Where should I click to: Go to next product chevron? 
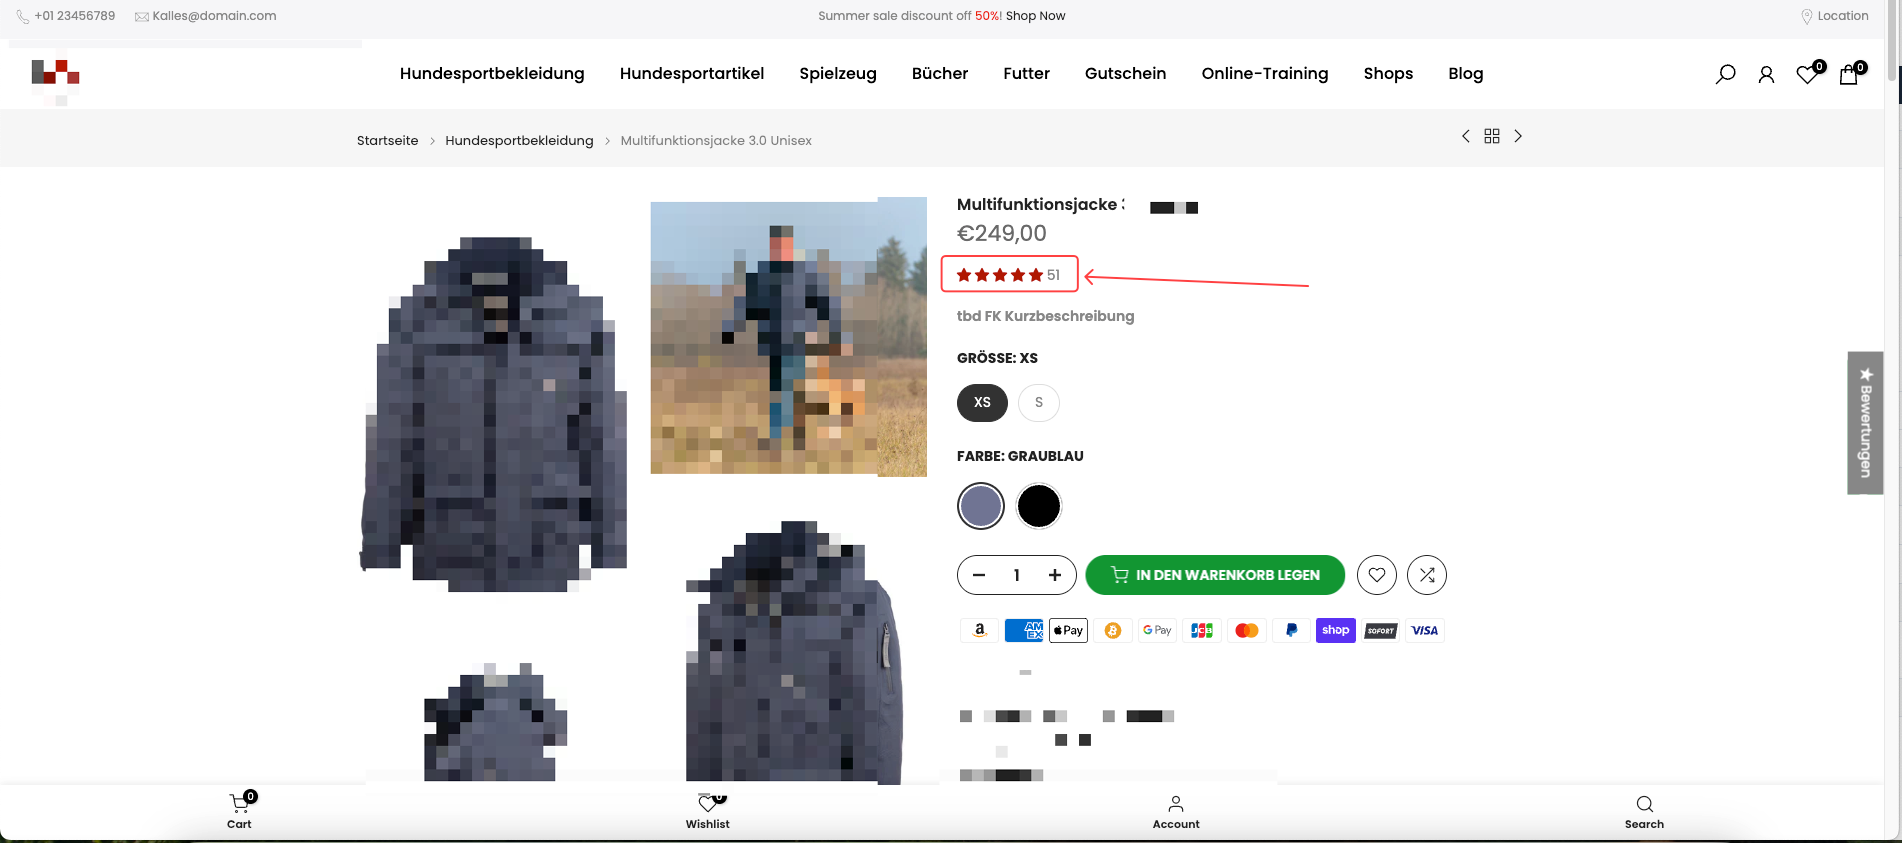[x=1518, y=136]
